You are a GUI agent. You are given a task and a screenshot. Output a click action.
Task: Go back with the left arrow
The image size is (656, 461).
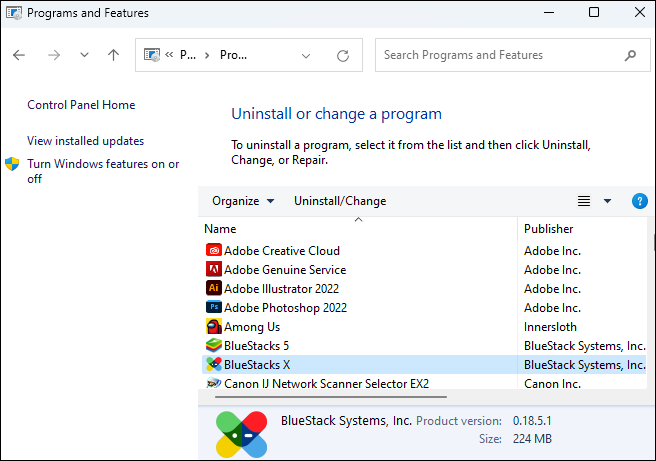tap(19, 55)
